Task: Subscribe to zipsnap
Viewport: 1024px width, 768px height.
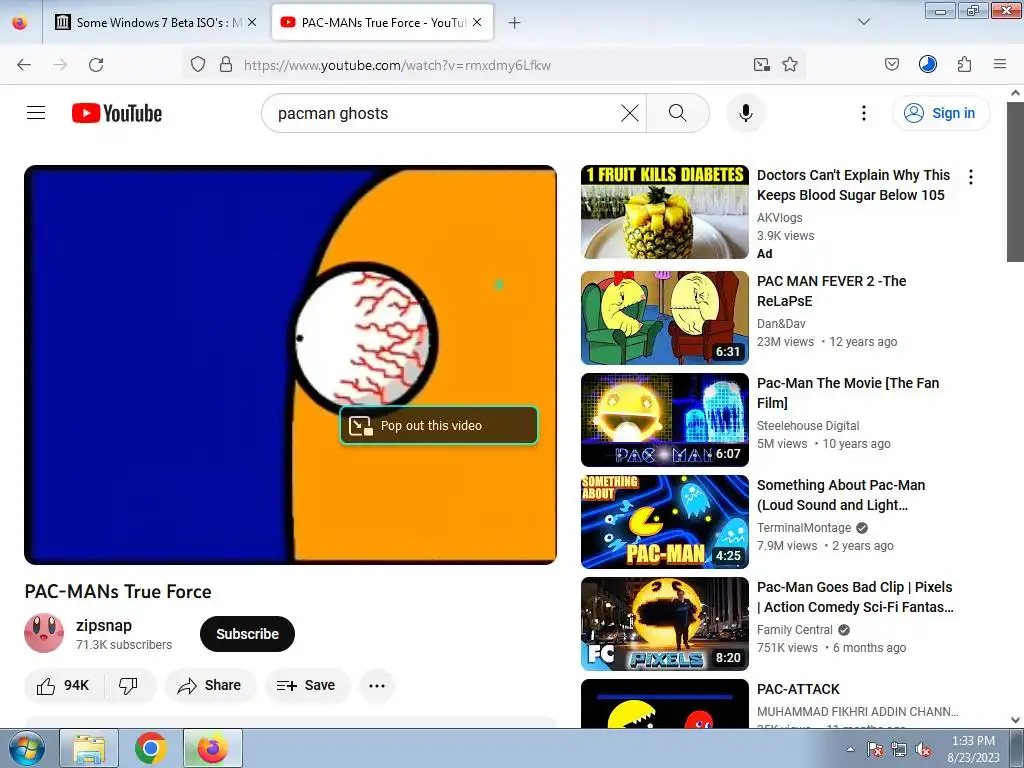Action: point(248,633)
